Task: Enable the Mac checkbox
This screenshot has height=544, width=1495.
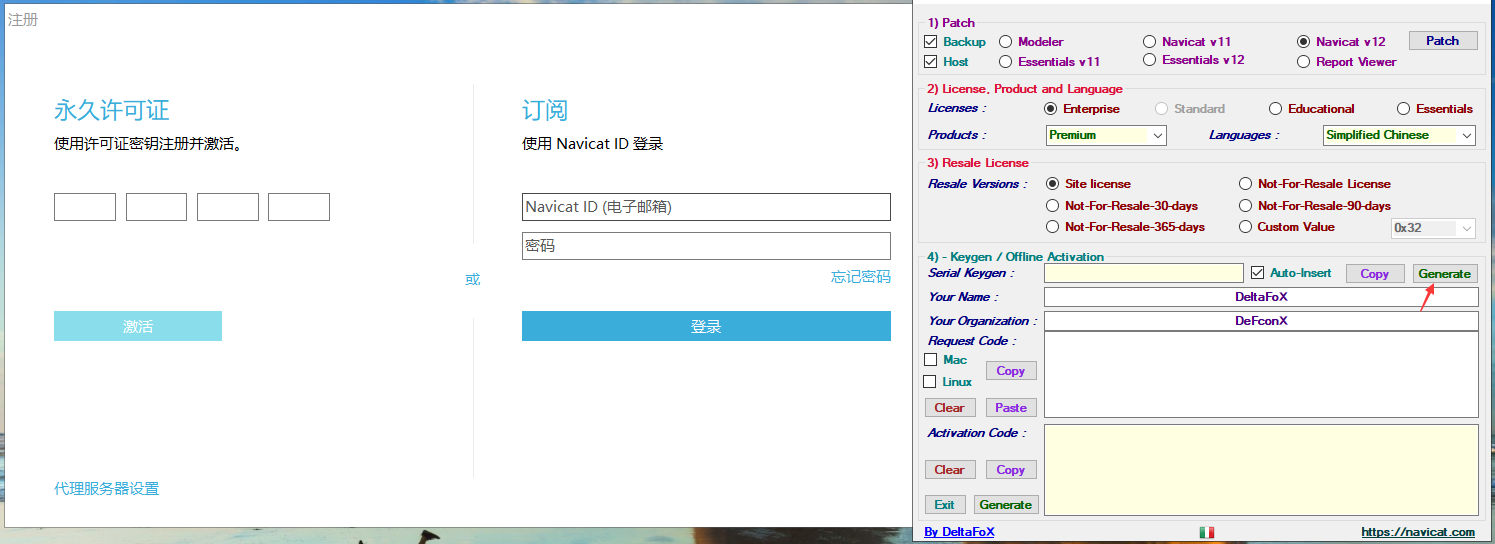Action: click(931, 360)
